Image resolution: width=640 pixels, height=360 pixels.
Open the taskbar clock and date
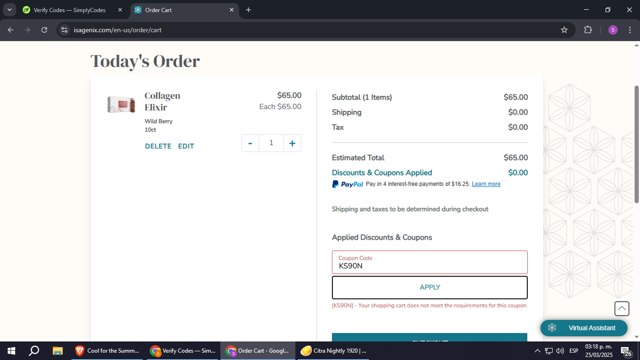click(x=598, y=351)
